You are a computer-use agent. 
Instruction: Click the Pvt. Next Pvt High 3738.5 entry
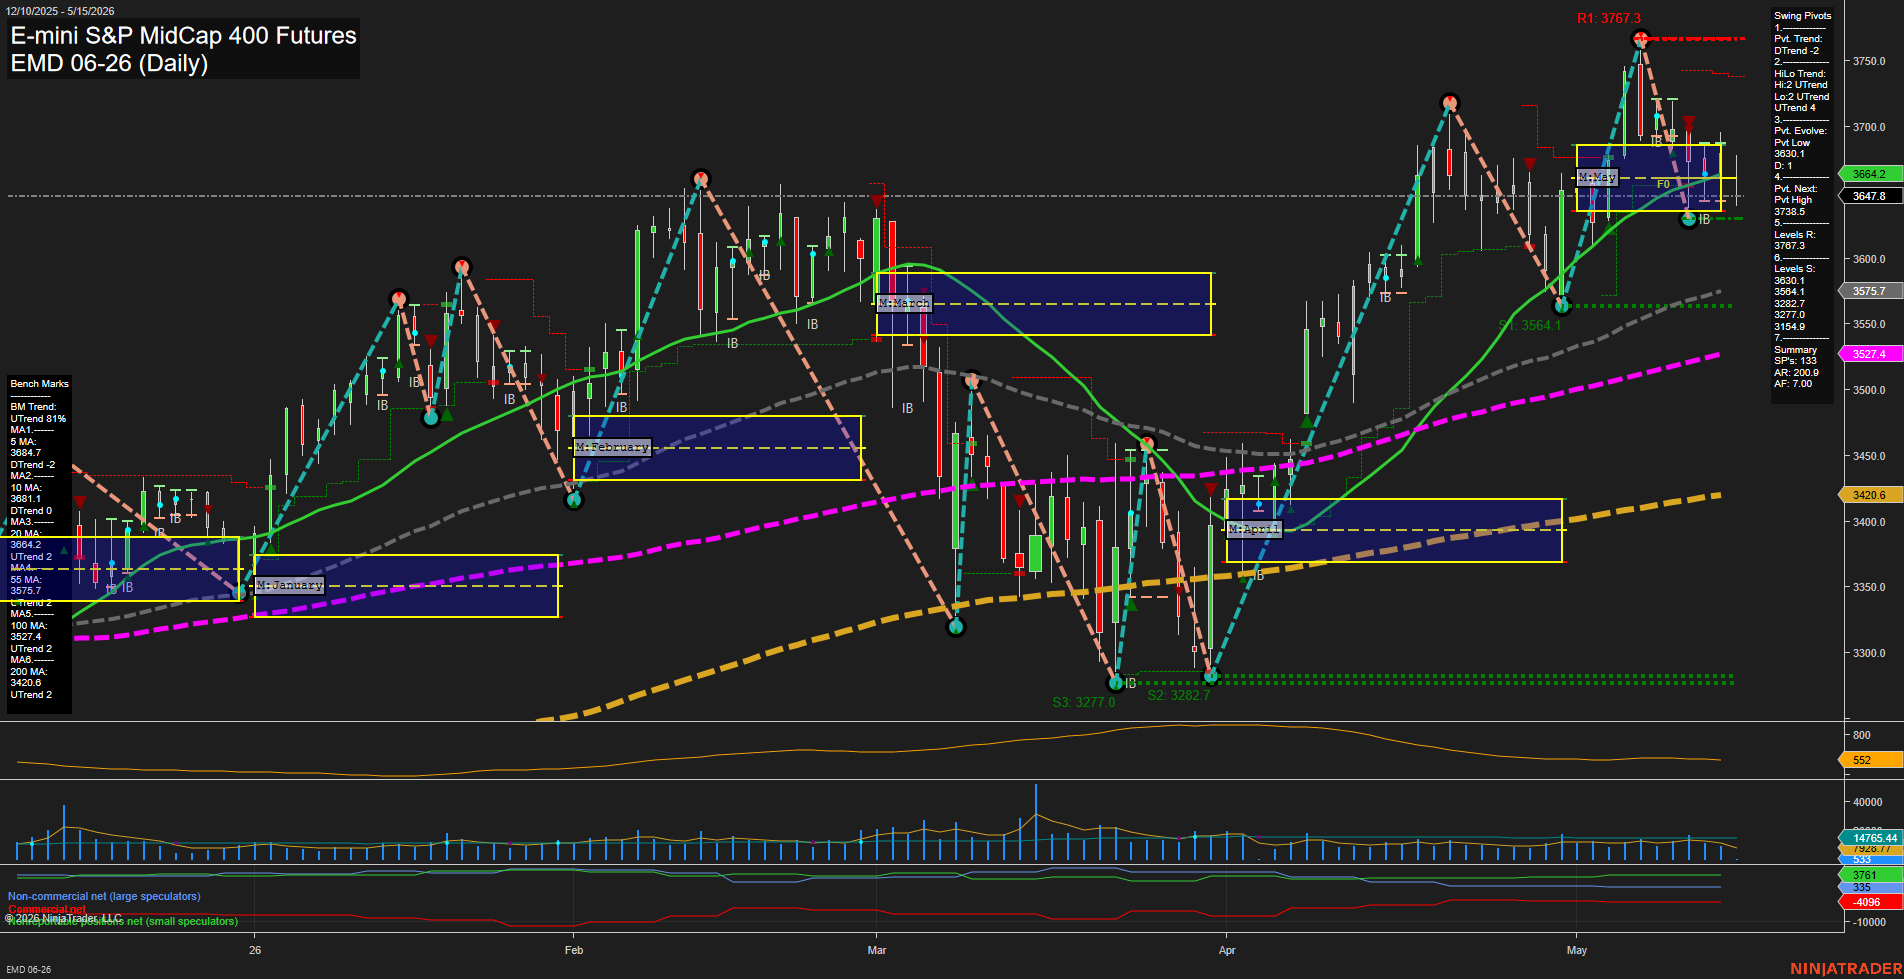(1797, 200)
